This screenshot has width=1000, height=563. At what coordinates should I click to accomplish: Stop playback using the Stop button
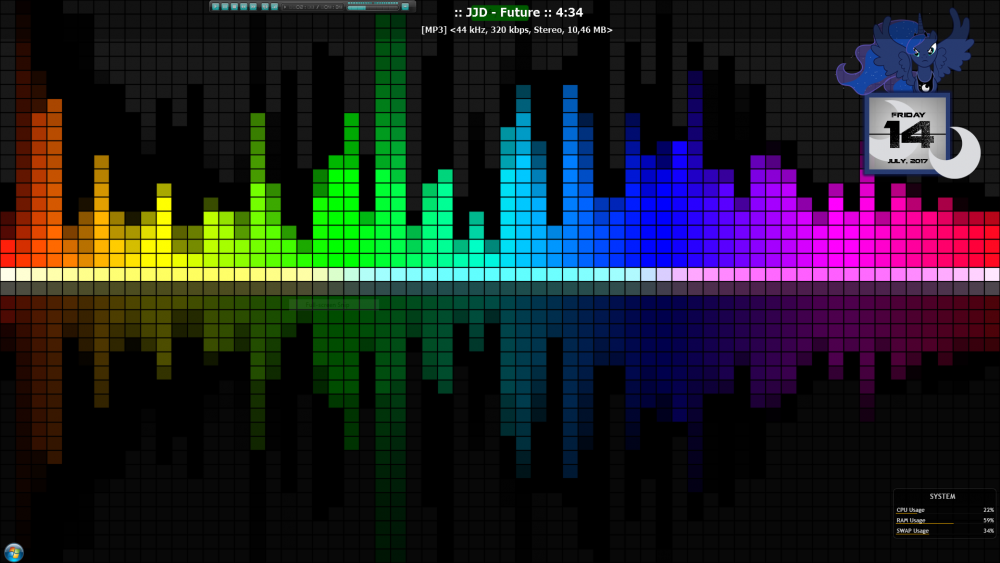pos(234,7)
